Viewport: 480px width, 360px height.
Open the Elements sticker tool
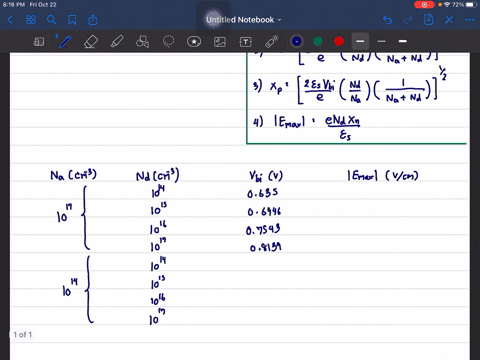(x=194, y=42)
